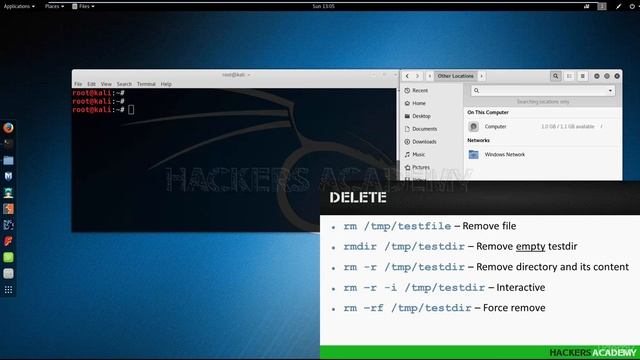Screen dimensions: 640x360
Task: Open the power system menu in top bar
Action: pyautogui.click(x=632, y=6)
